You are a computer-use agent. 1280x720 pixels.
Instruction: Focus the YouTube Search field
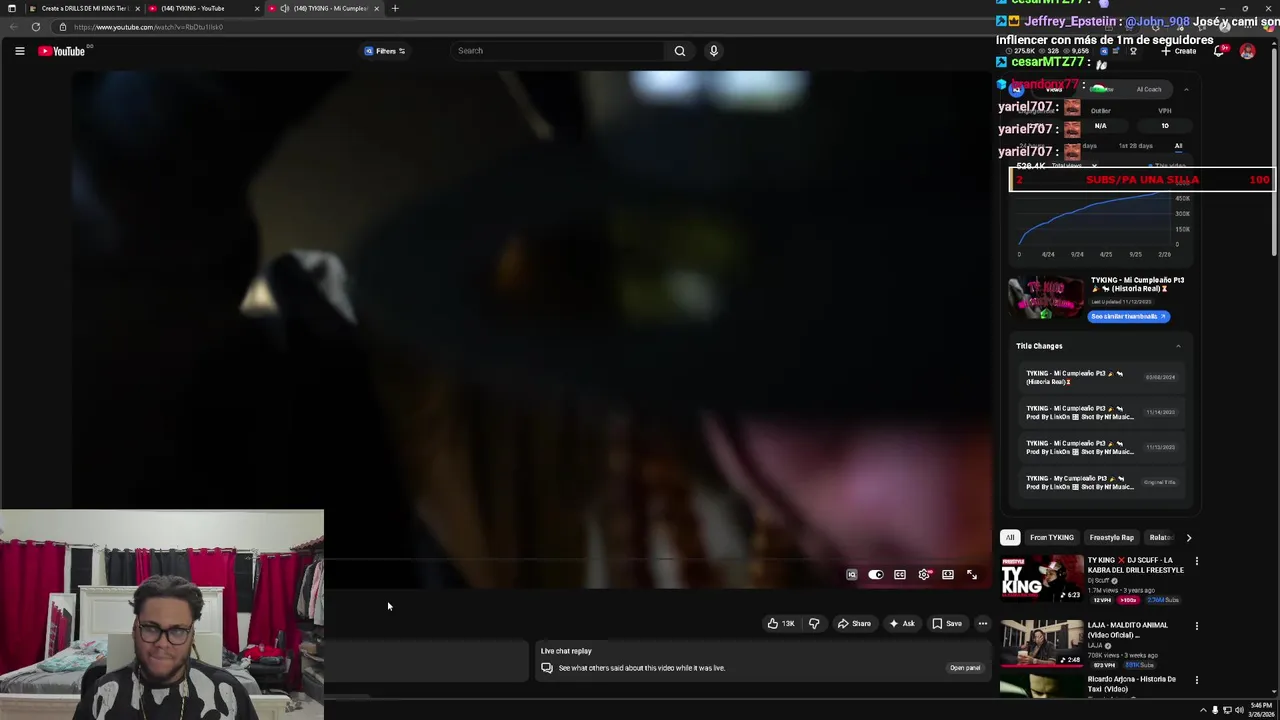pos(557,51)
